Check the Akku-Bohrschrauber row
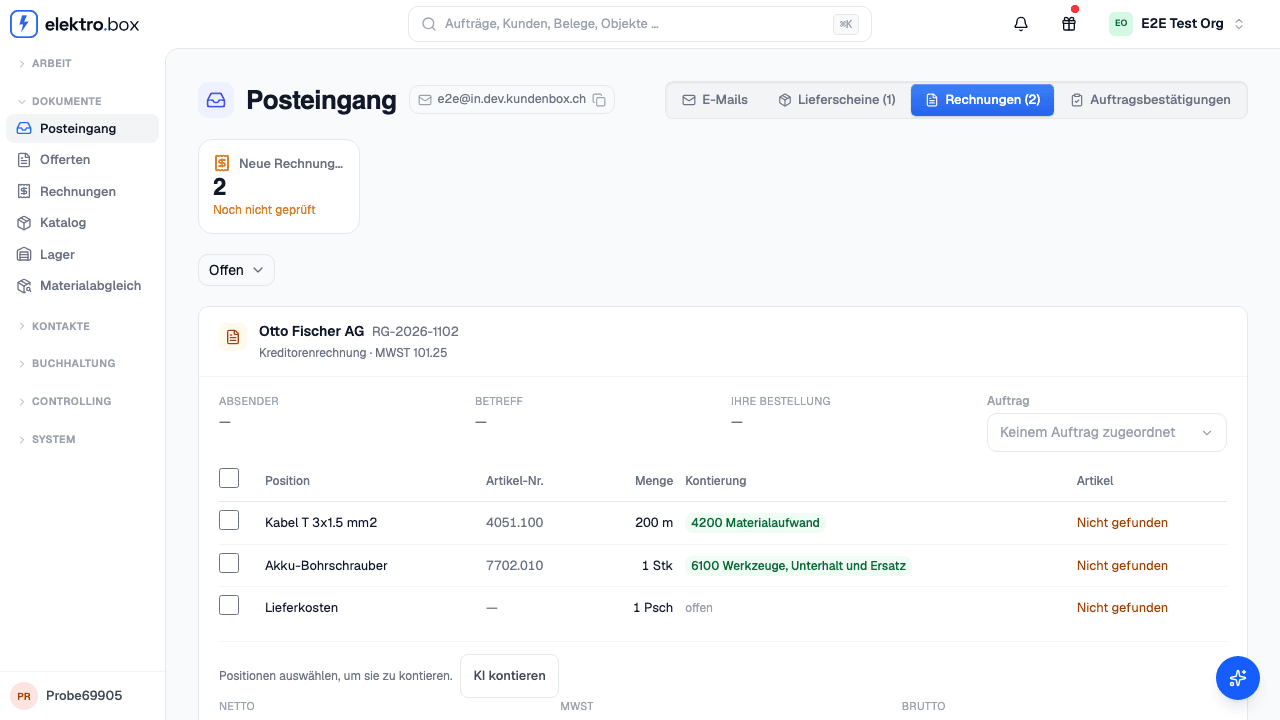This screenshot has height=720, width=1280. click(229, 564)
